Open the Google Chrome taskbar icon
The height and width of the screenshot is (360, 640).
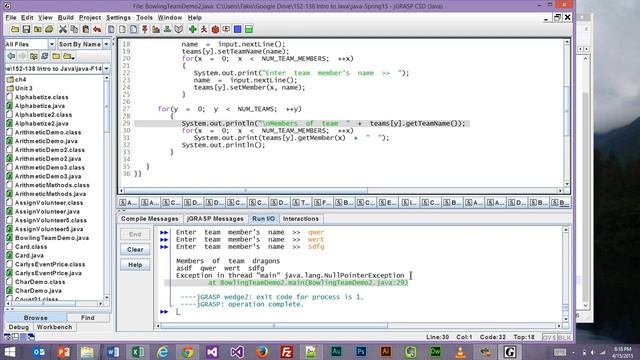pos(187,351)
